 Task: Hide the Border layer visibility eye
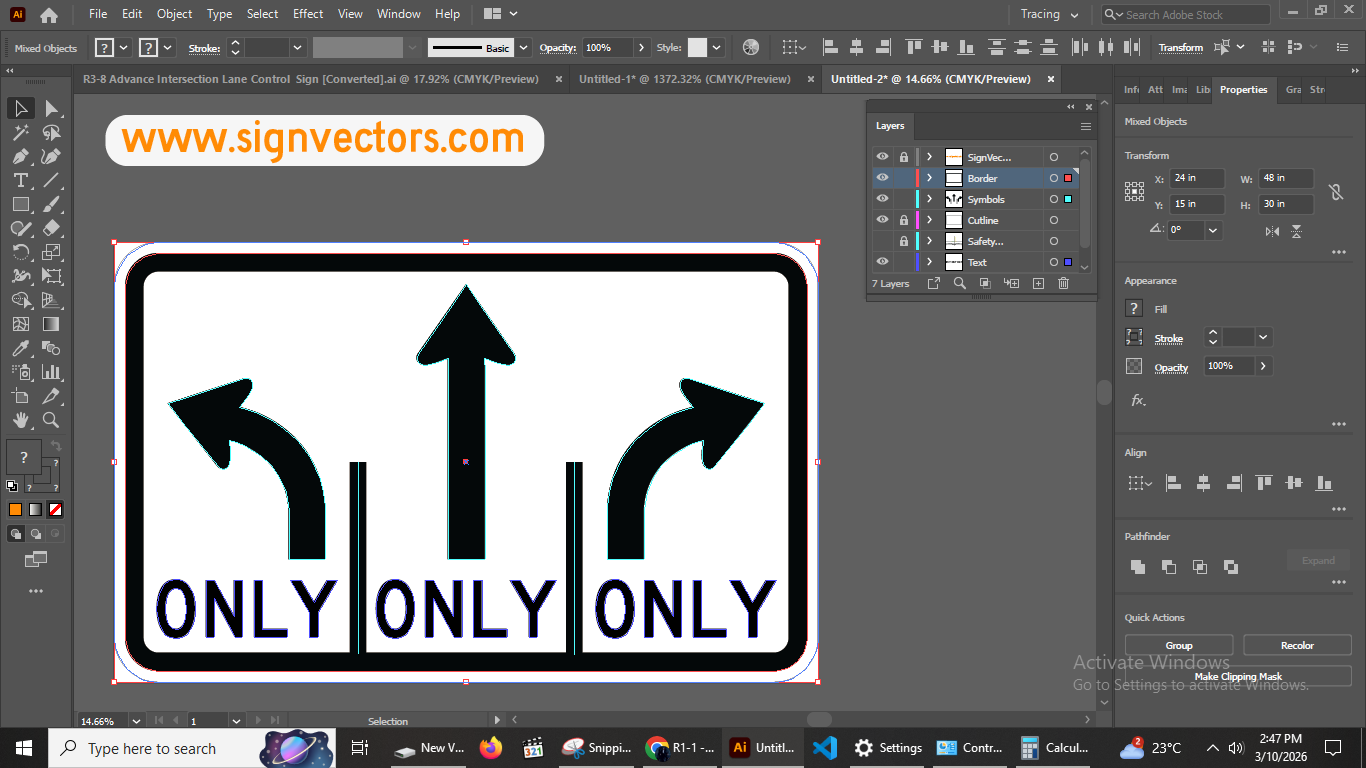[882, 178]
